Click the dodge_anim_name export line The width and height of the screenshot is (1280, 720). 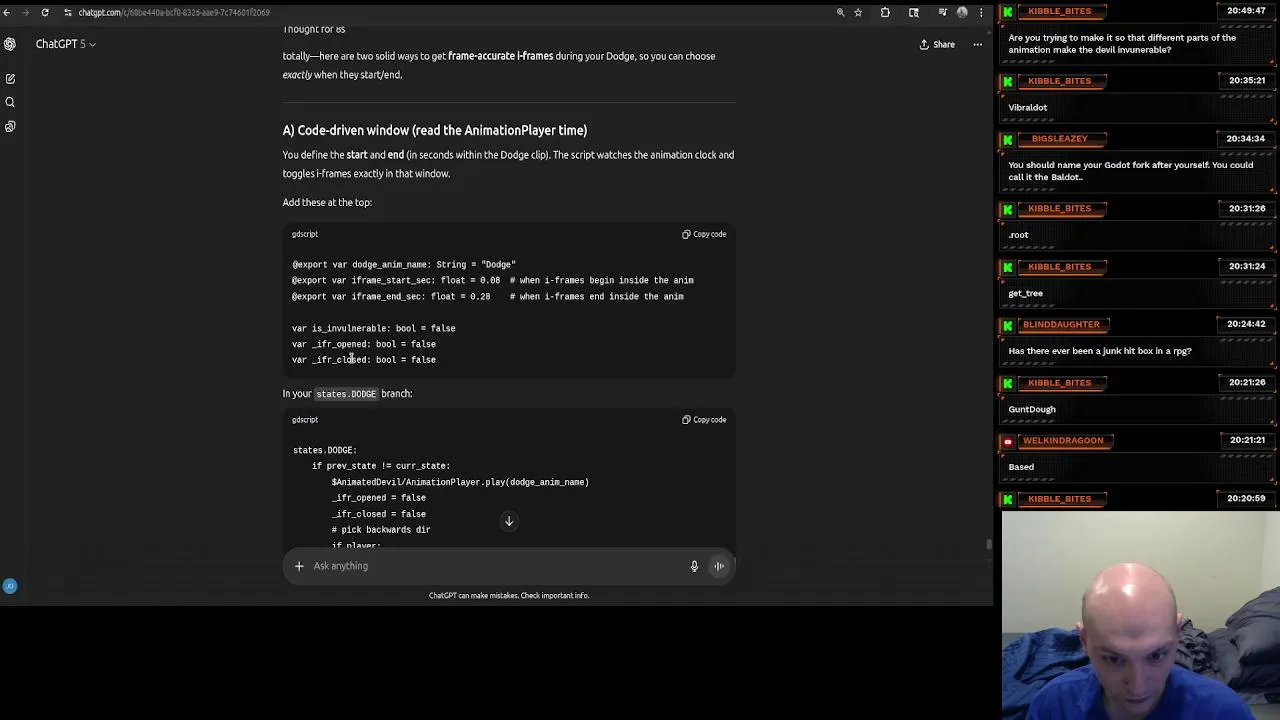click(404, 265)
